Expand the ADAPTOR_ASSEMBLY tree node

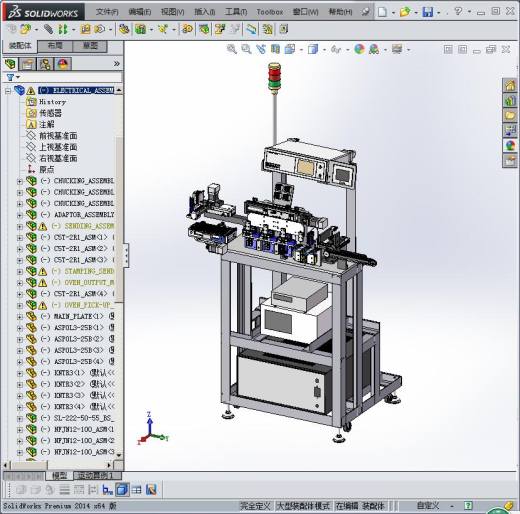20,215
